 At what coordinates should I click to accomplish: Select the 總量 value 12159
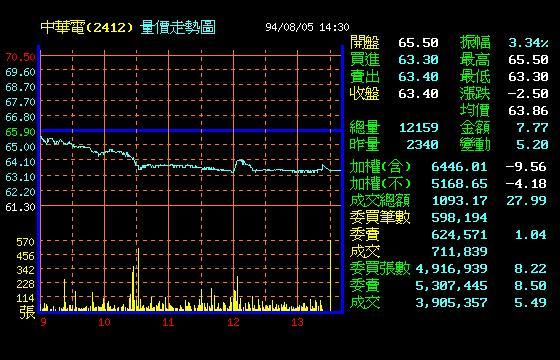pos(419,128)
